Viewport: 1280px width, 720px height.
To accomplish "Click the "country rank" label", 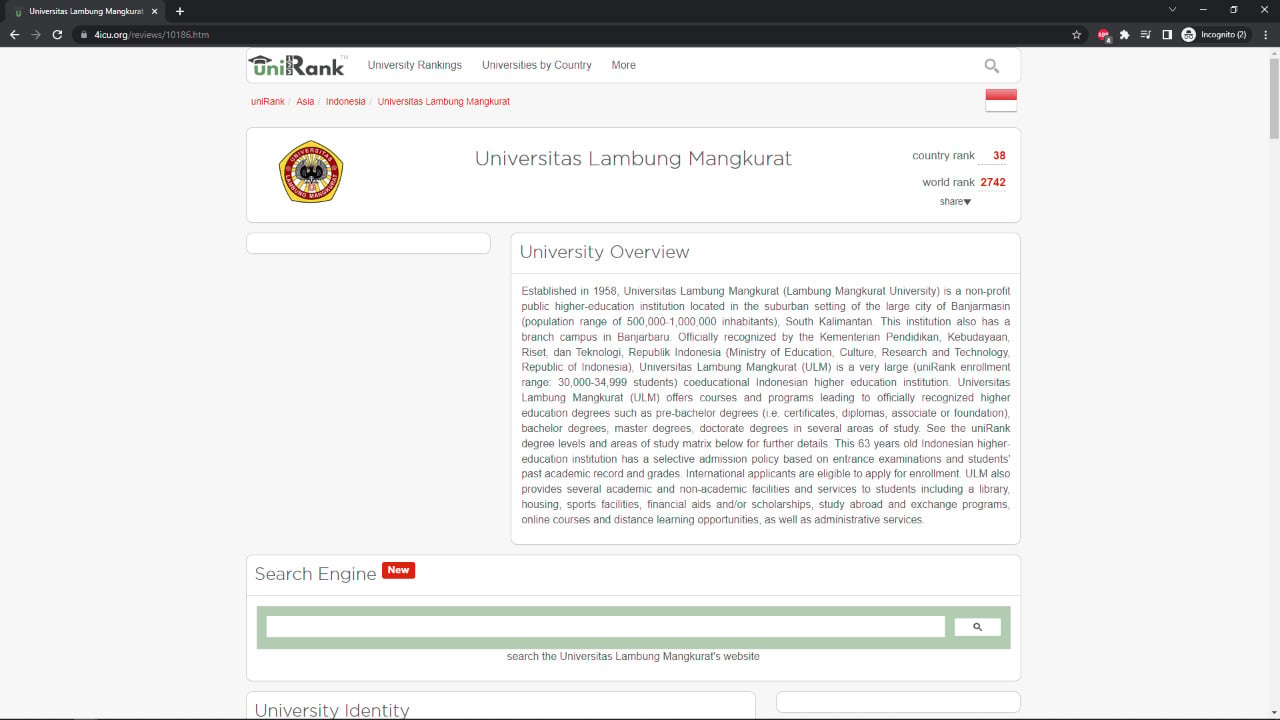I will click(943, 156).
